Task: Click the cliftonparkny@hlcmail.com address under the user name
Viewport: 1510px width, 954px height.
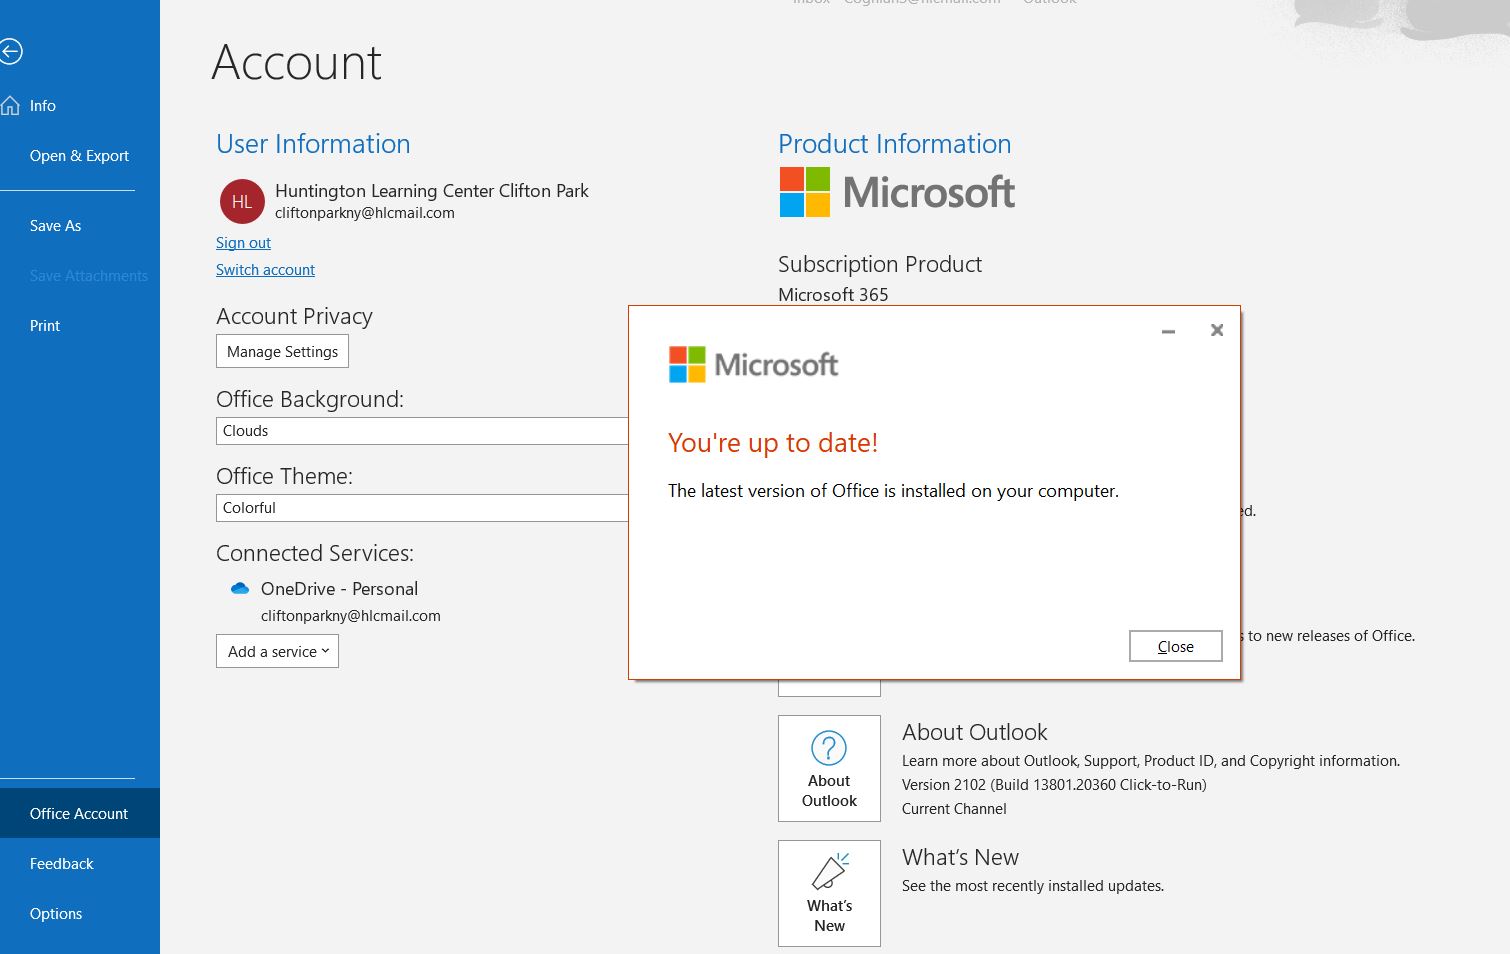Action: click(x=365, y=213)
